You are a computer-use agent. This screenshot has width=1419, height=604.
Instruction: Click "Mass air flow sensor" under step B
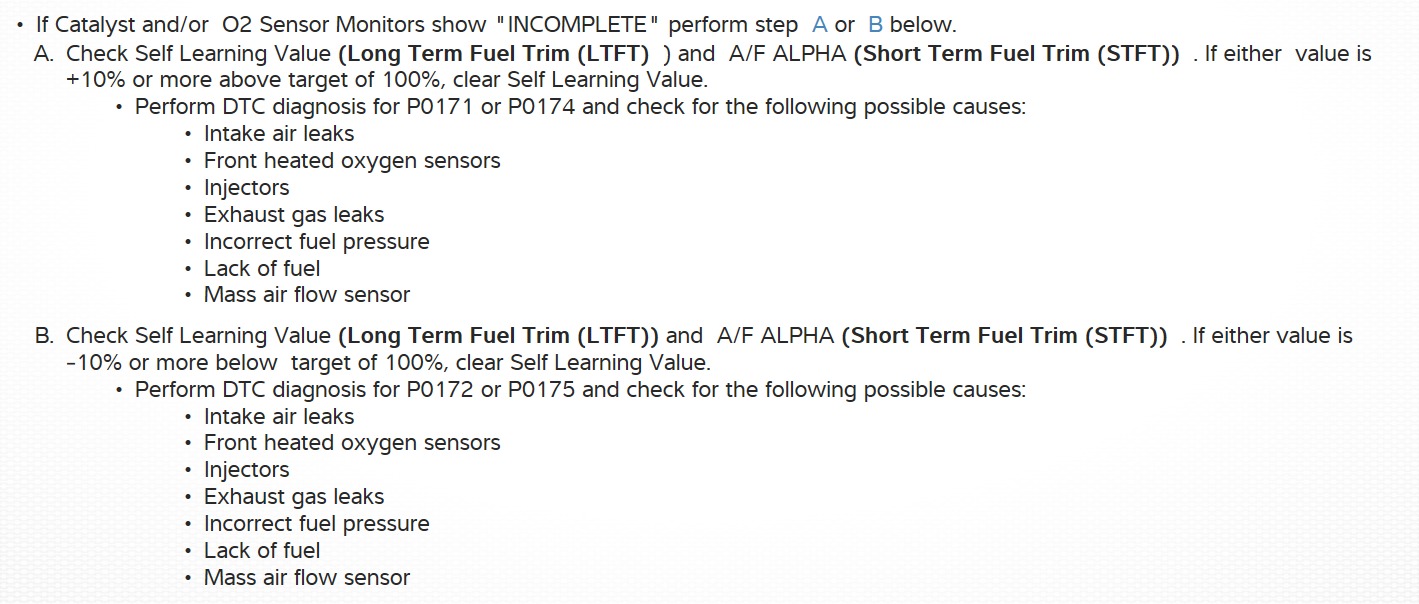click(x=307, y=578)
